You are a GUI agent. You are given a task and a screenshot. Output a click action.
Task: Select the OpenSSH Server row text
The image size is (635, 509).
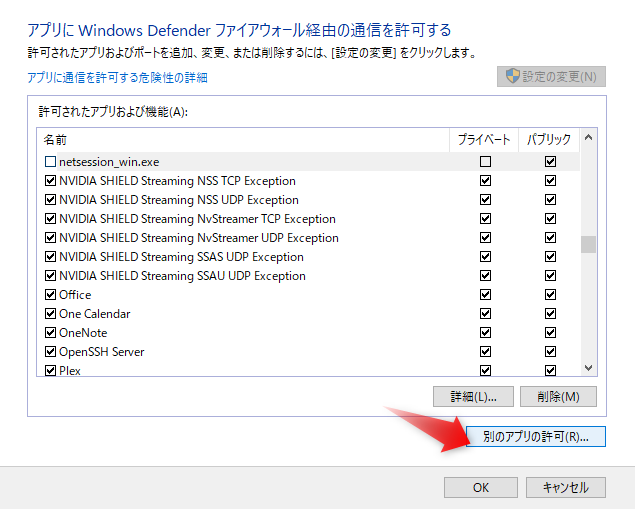(102, 352)
